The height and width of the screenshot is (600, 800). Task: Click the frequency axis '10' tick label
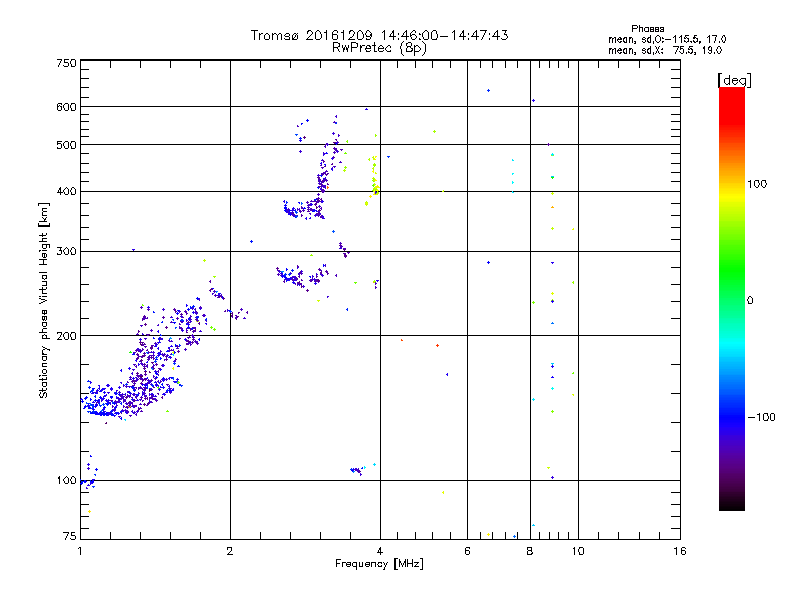tap(578, 551)
